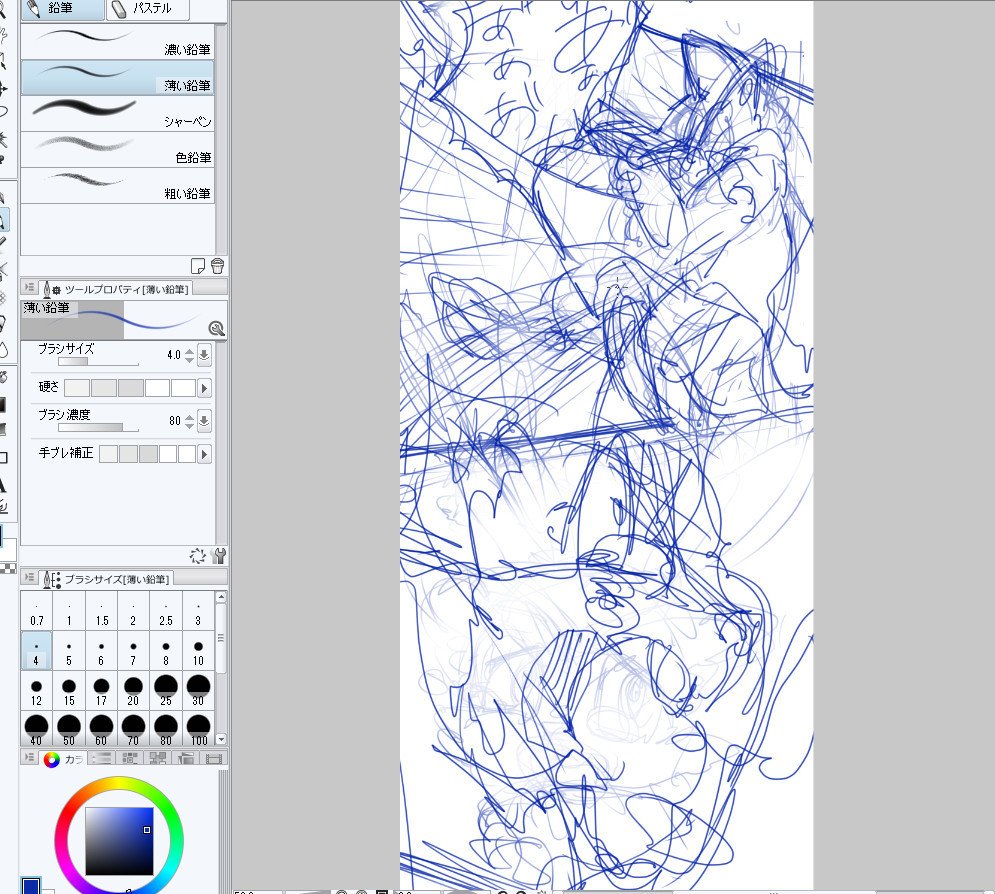The image size is (995, 894).
Task: Pick a color in the saturation square
Action: pyautogui.click(x=119, y=841)
